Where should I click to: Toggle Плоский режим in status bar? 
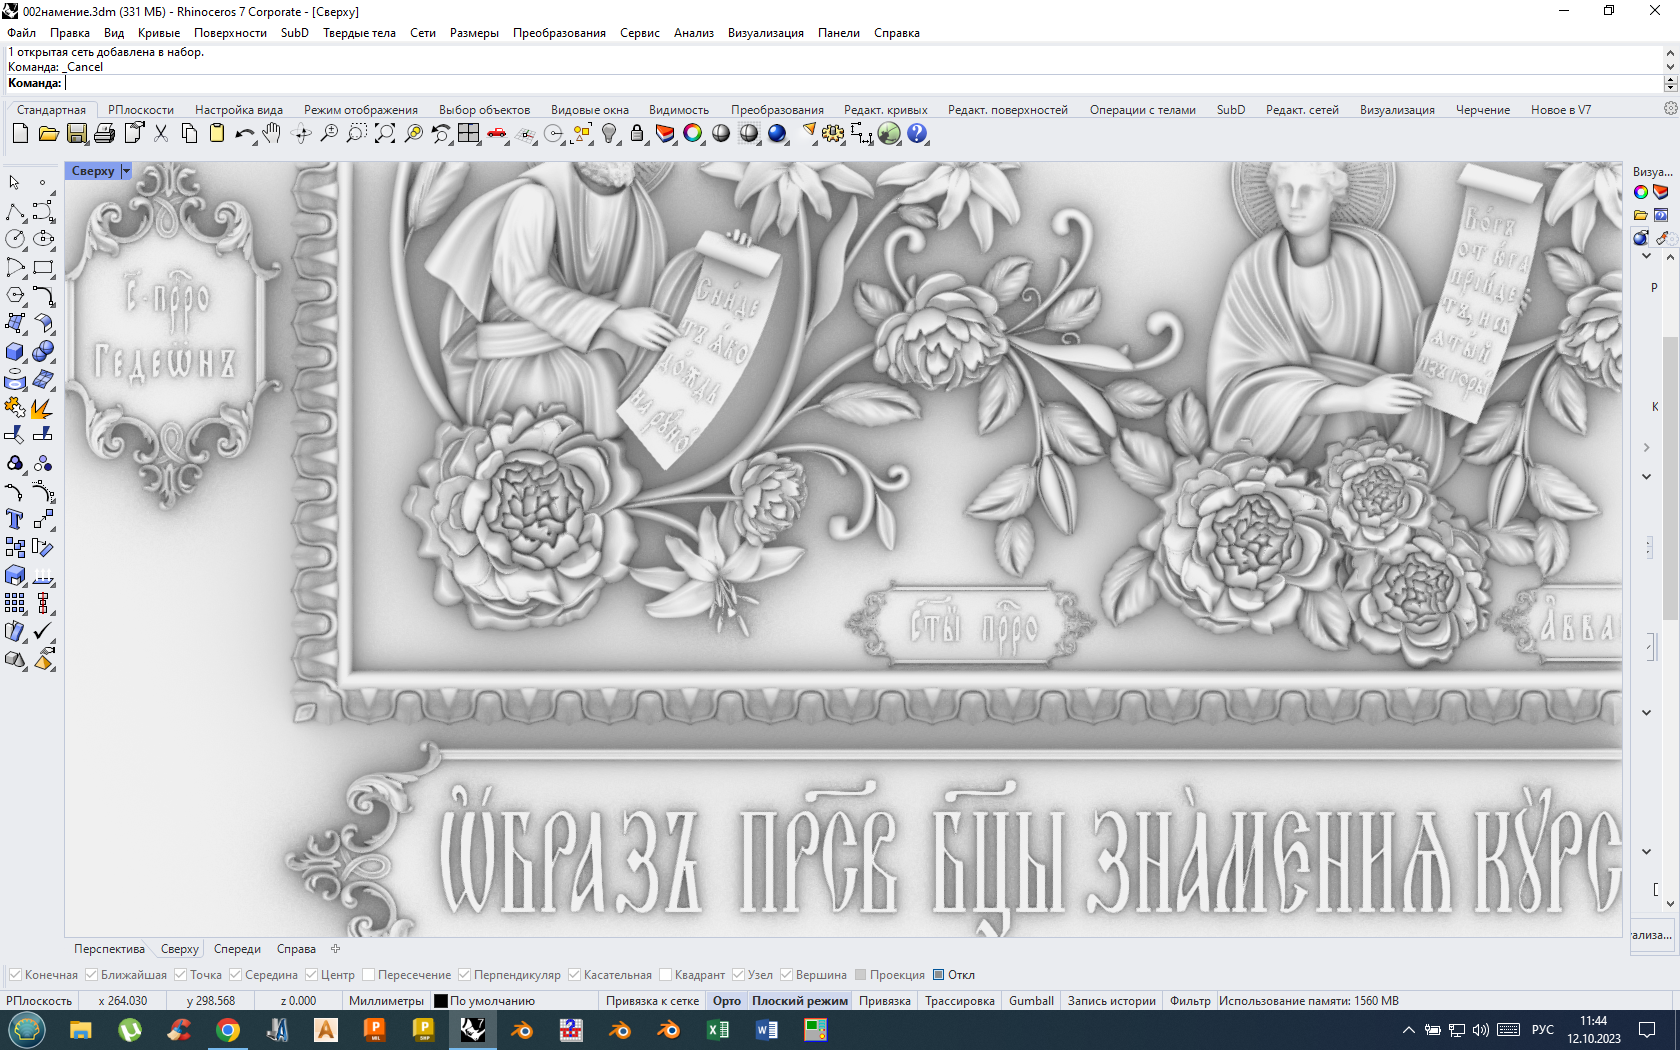[800, 1001]
